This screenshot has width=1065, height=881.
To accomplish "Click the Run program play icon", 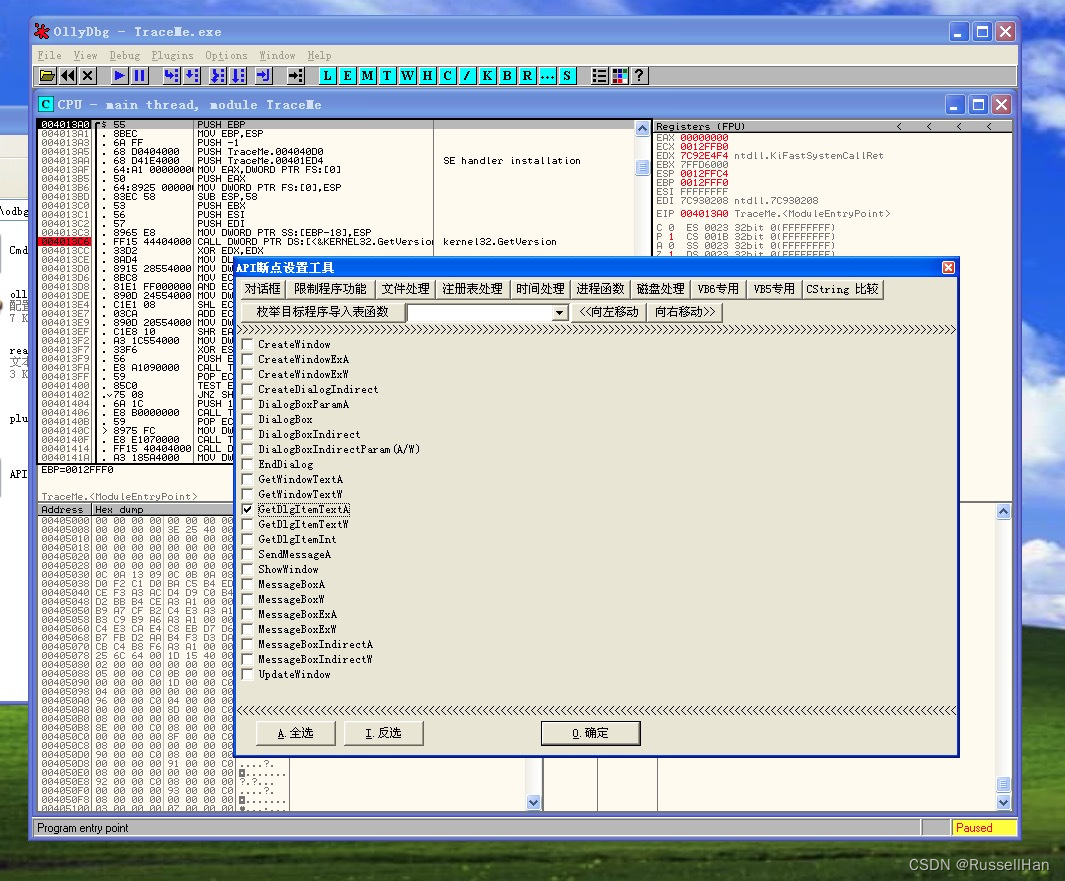I will [119, 76].
